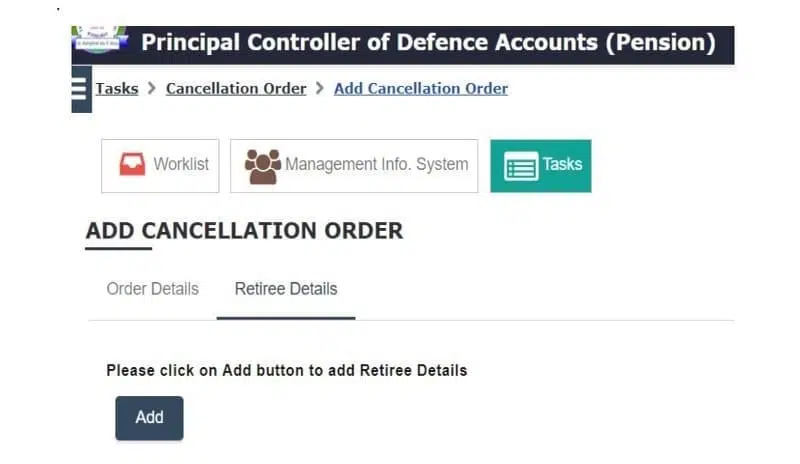Select the teal Tasks button
This screenshot has width=800, height=464.
[x=541, y=165]
